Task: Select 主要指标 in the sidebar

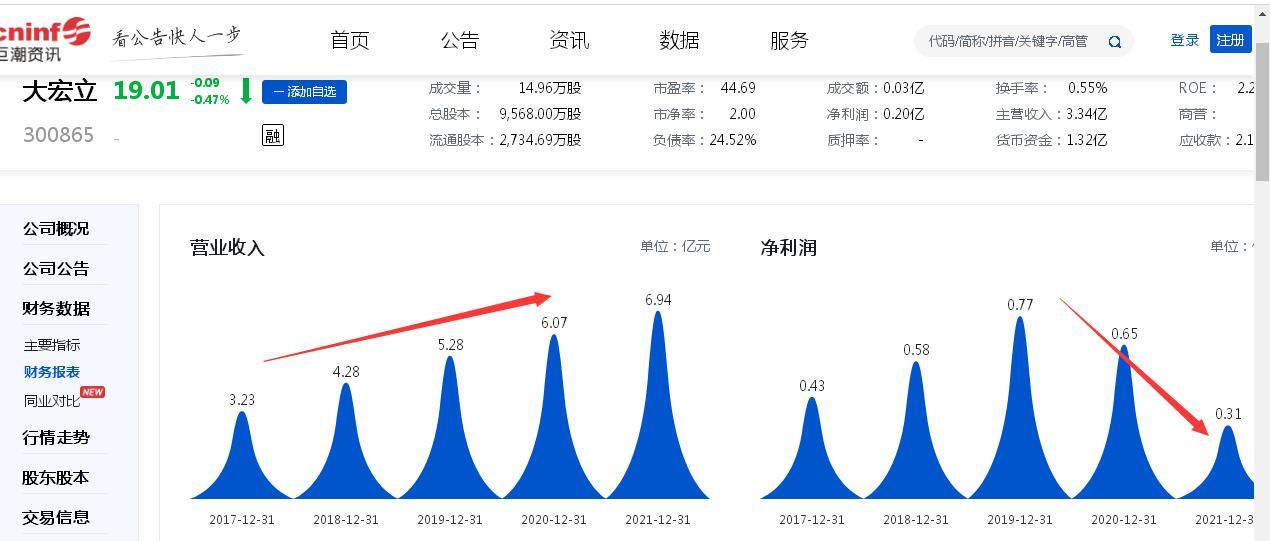Action: click(x=52, y=345)
